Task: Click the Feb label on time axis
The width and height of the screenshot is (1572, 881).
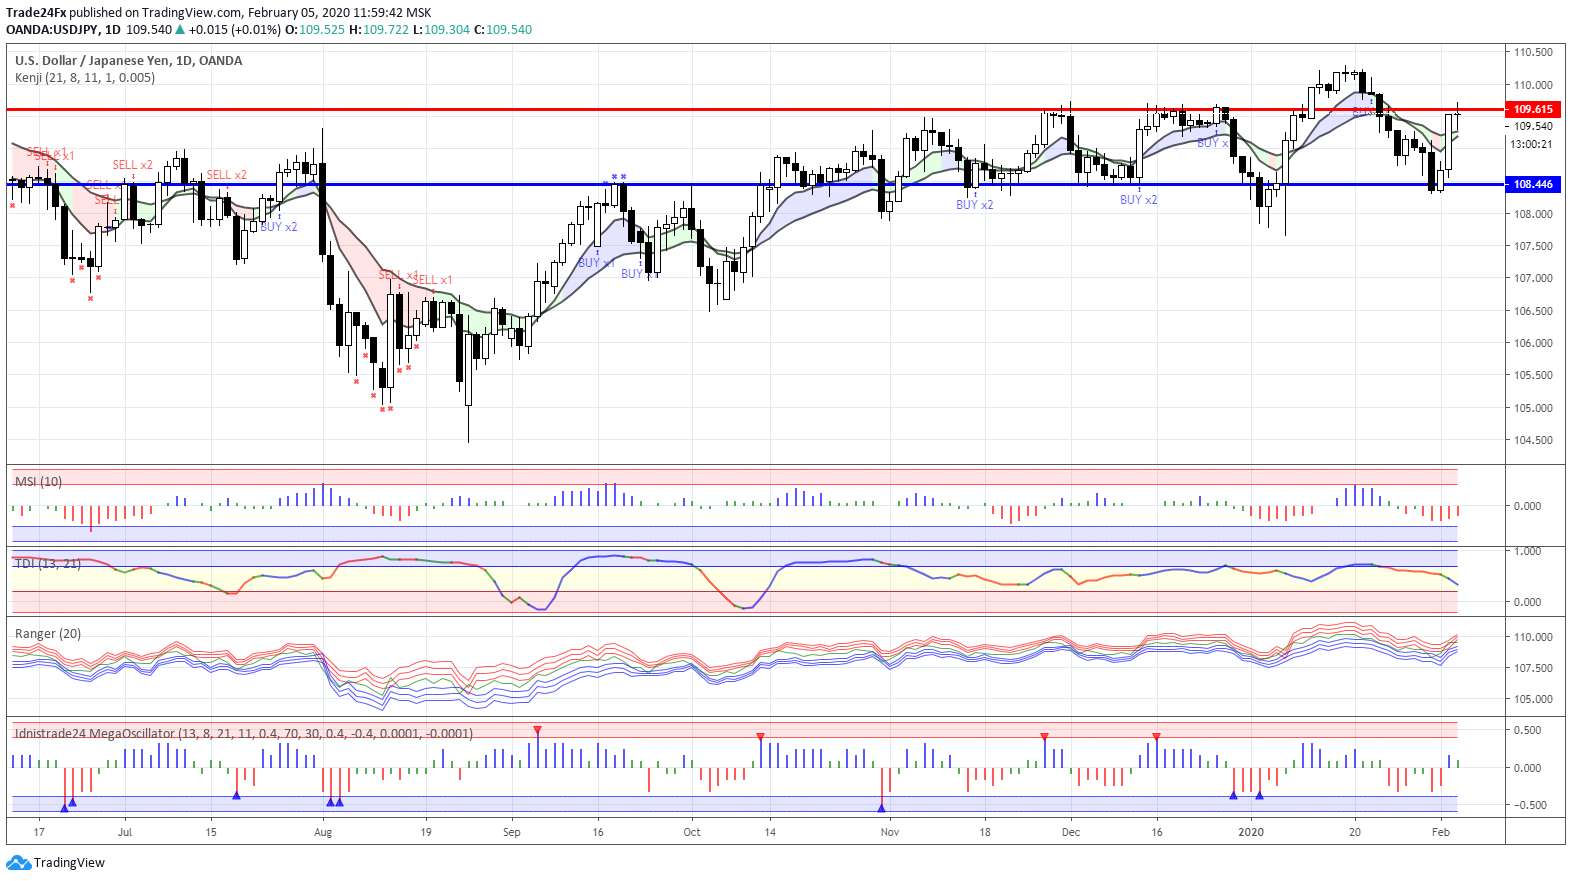Action: (1441, 832)
